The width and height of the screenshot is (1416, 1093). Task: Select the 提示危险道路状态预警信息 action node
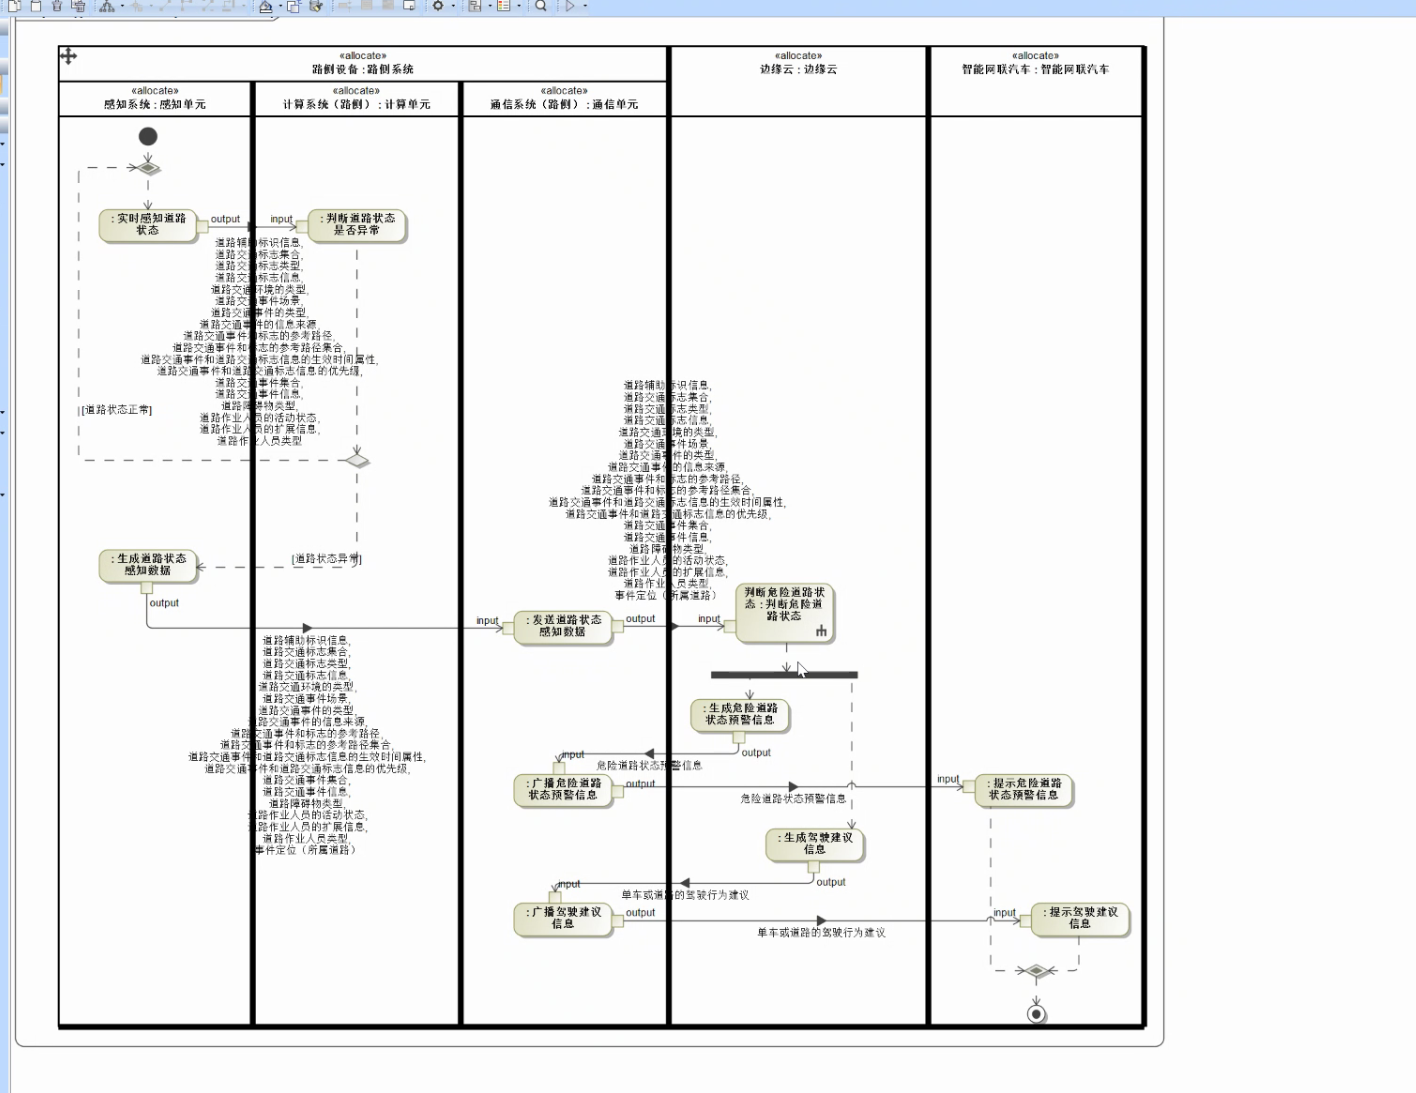[1024, 790]
